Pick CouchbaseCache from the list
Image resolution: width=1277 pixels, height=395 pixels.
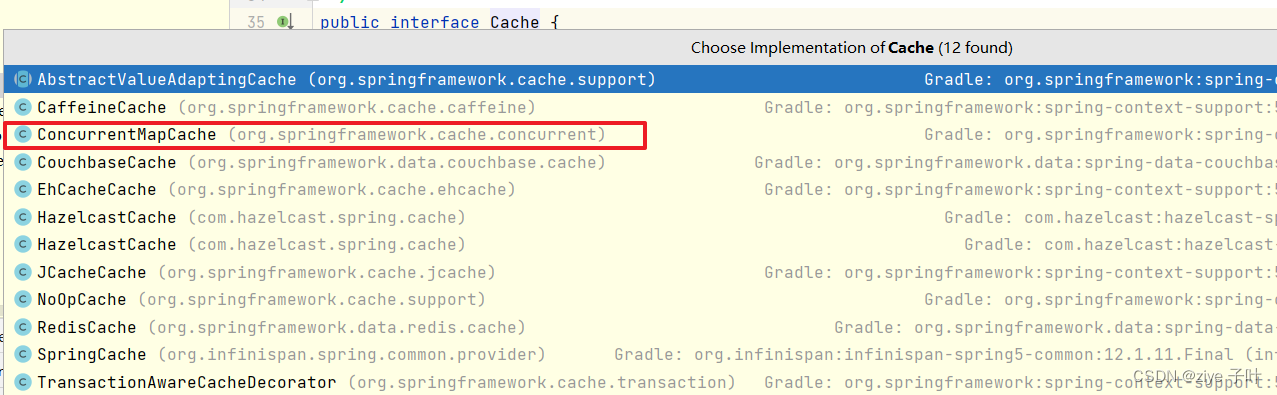640,162
